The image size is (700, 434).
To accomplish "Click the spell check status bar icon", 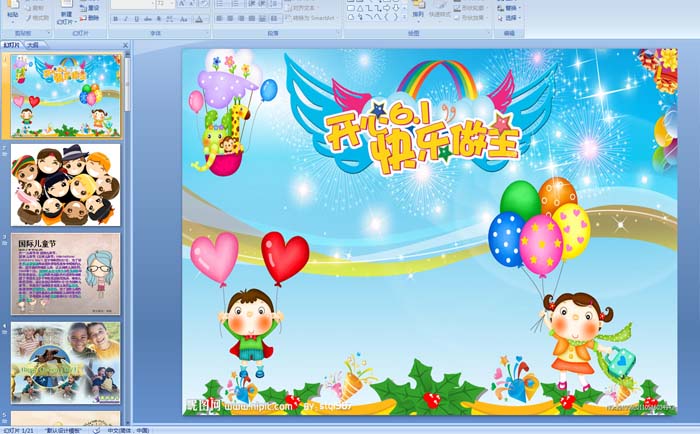I will 96,430.
